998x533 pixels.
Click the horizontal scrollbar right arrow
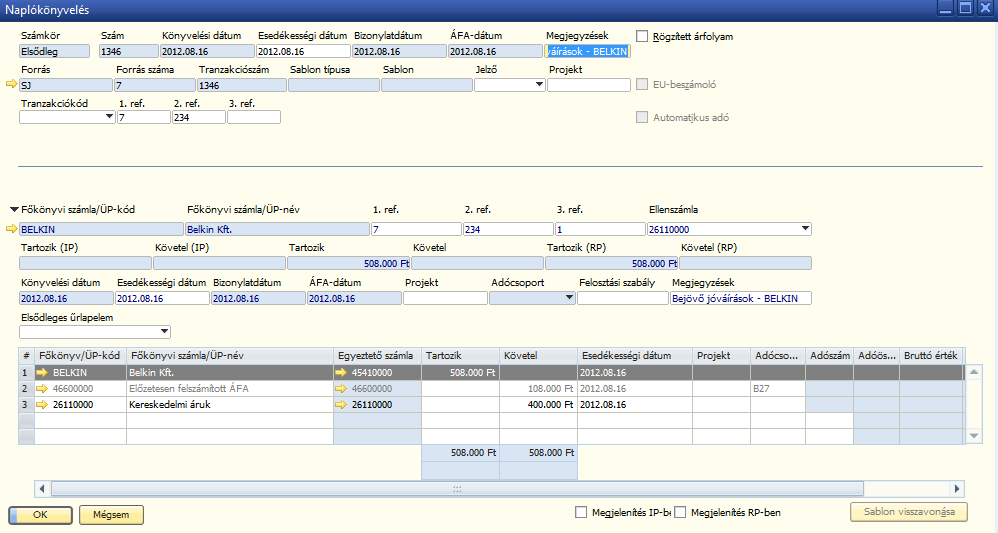pos(957,488)
